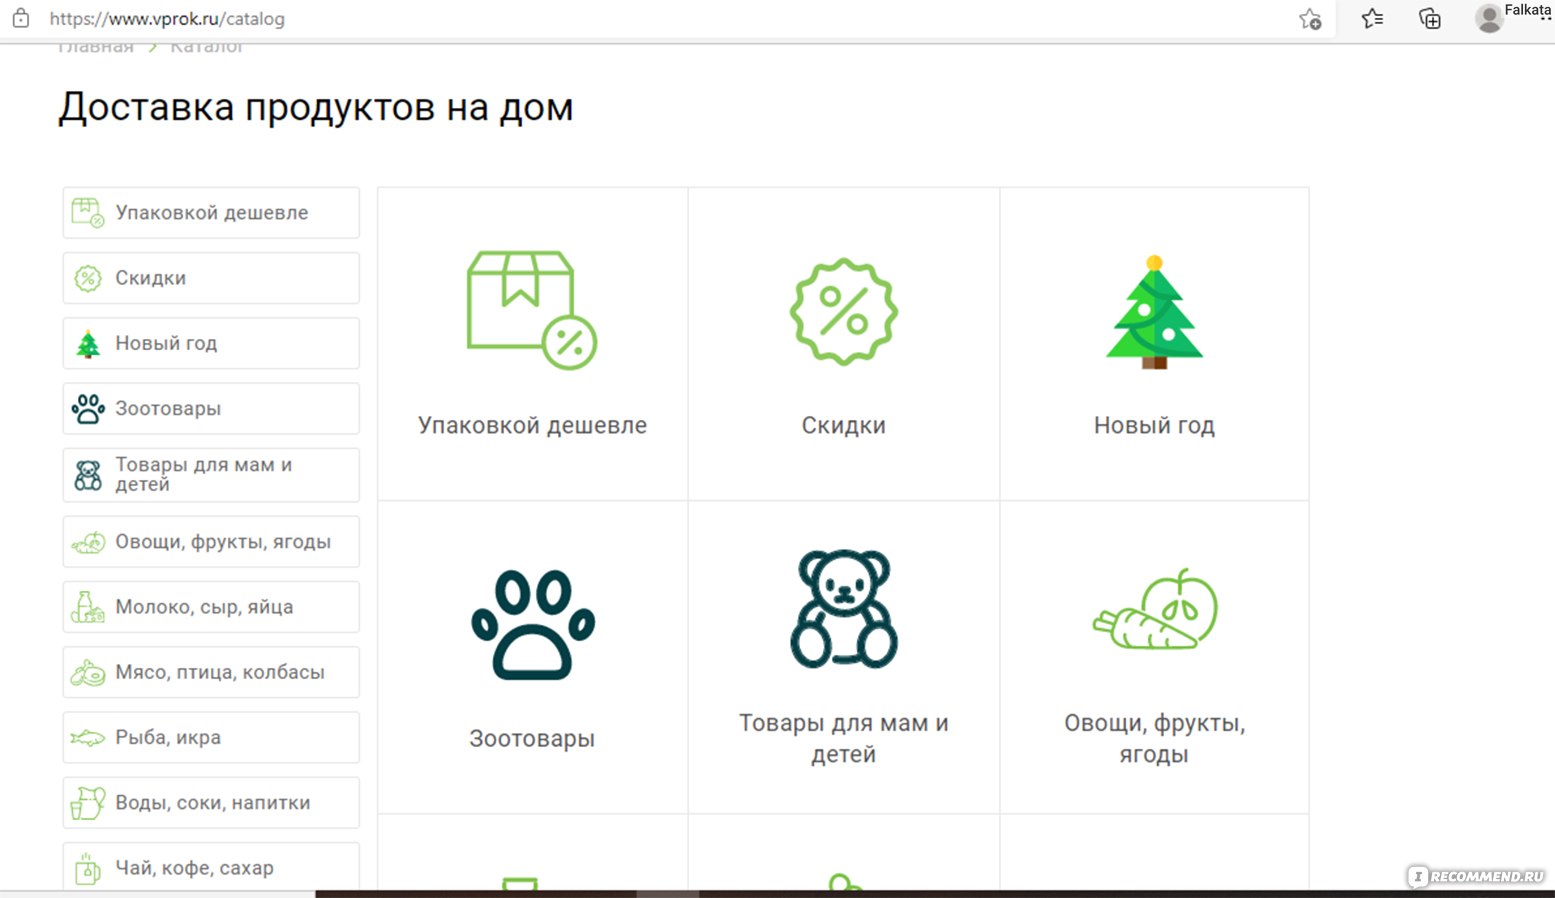1555x898 pixels.
Task: Click the sidebar teddy bear icon
Action: 88,475
